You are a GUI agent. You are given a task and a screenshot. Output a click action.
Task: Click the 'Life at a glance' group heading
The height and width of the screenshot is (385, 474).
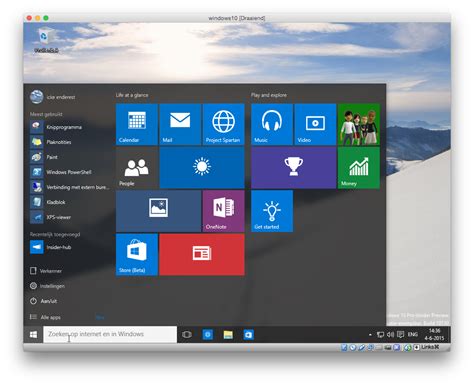[x=132, y=95]
